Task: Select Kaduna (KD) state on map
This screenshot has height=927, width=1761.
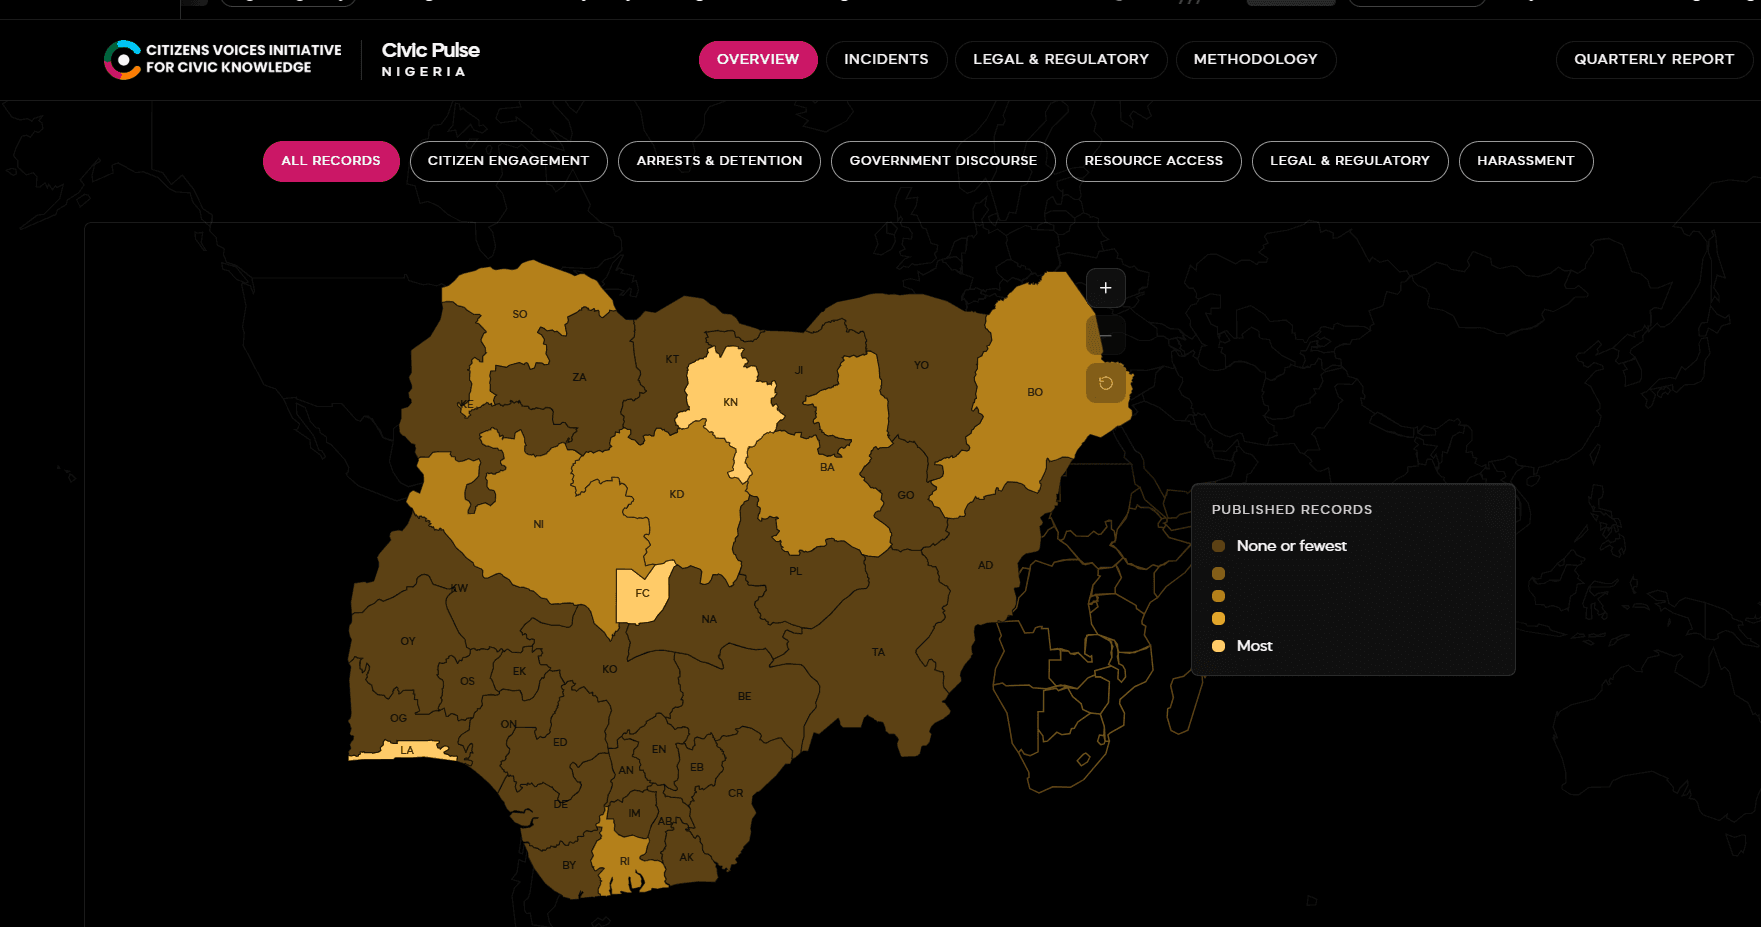Action: click(x=677, y=494)
